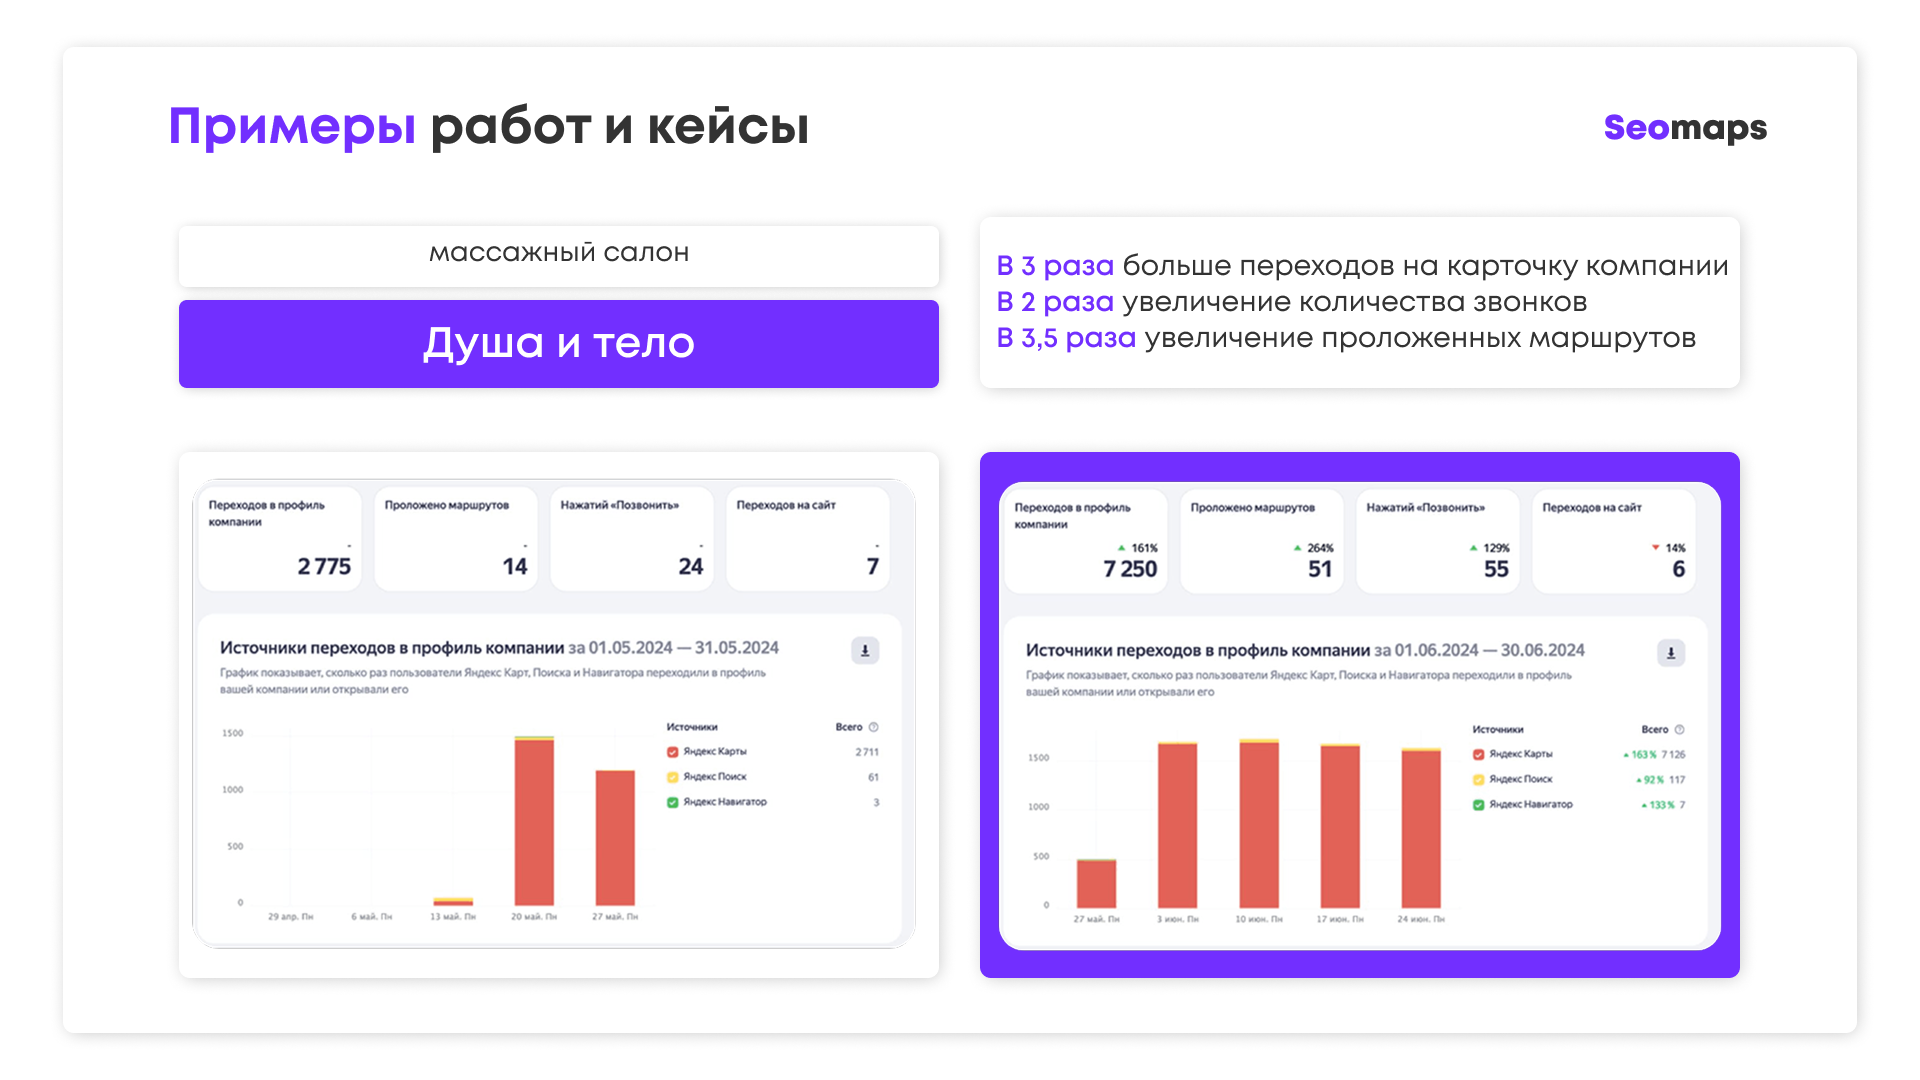This screenshot has width=1920, height=1080.
Task: Click the Seomaps logo
Action: (1685, 128)
